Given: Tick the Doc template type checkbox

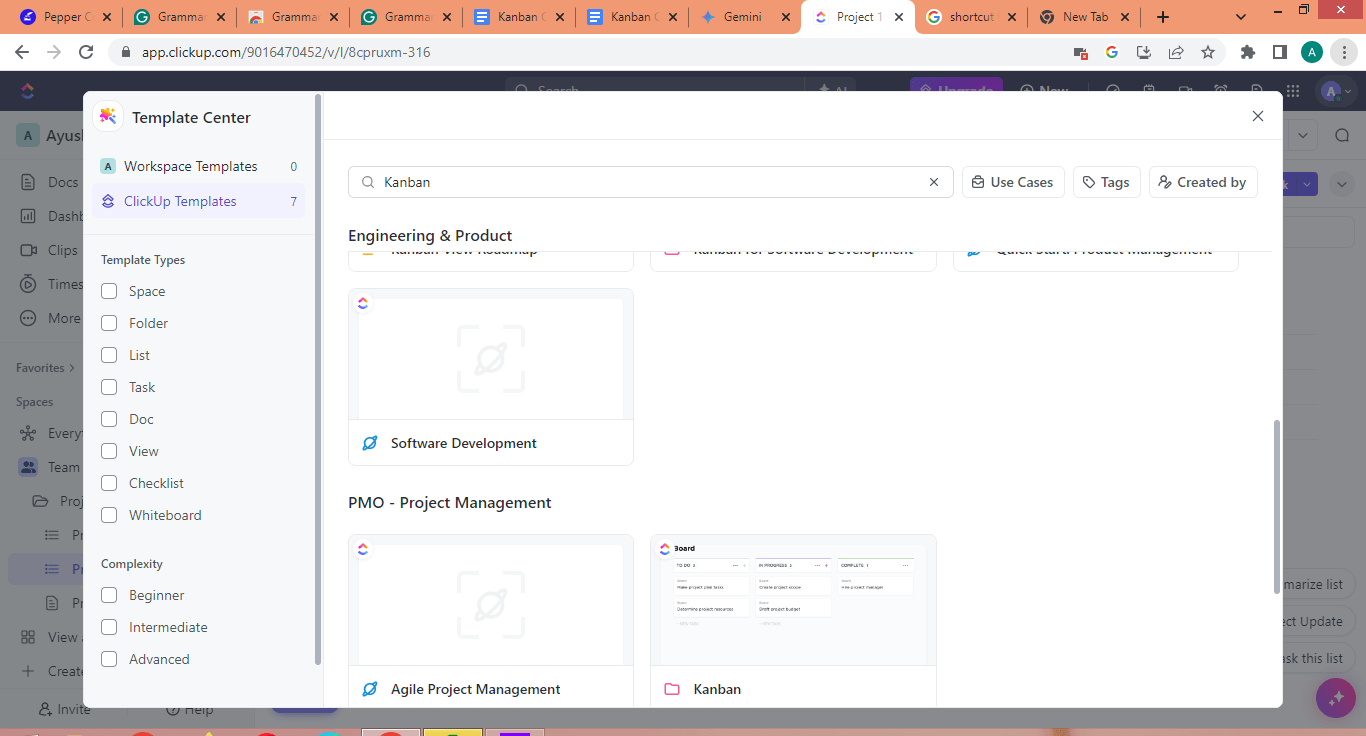Looking at the screenshot, I should click(x=109, y=419).
